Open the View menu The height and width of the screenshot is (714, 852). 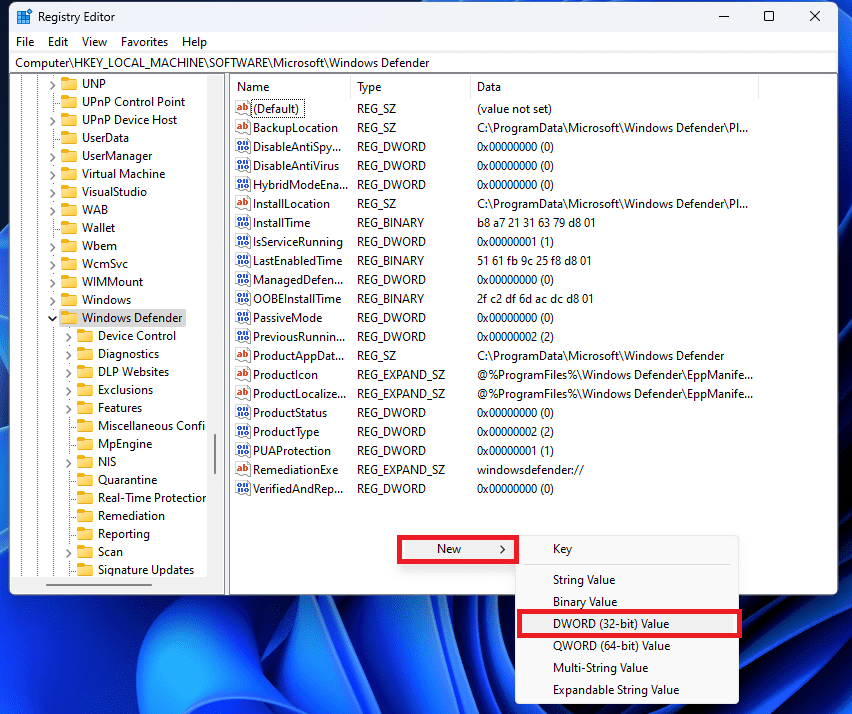point(95,42)
